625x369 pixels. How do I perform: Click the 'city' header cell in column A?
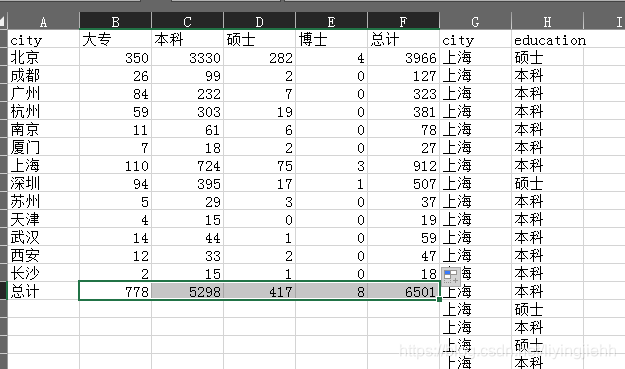[43, 39]
